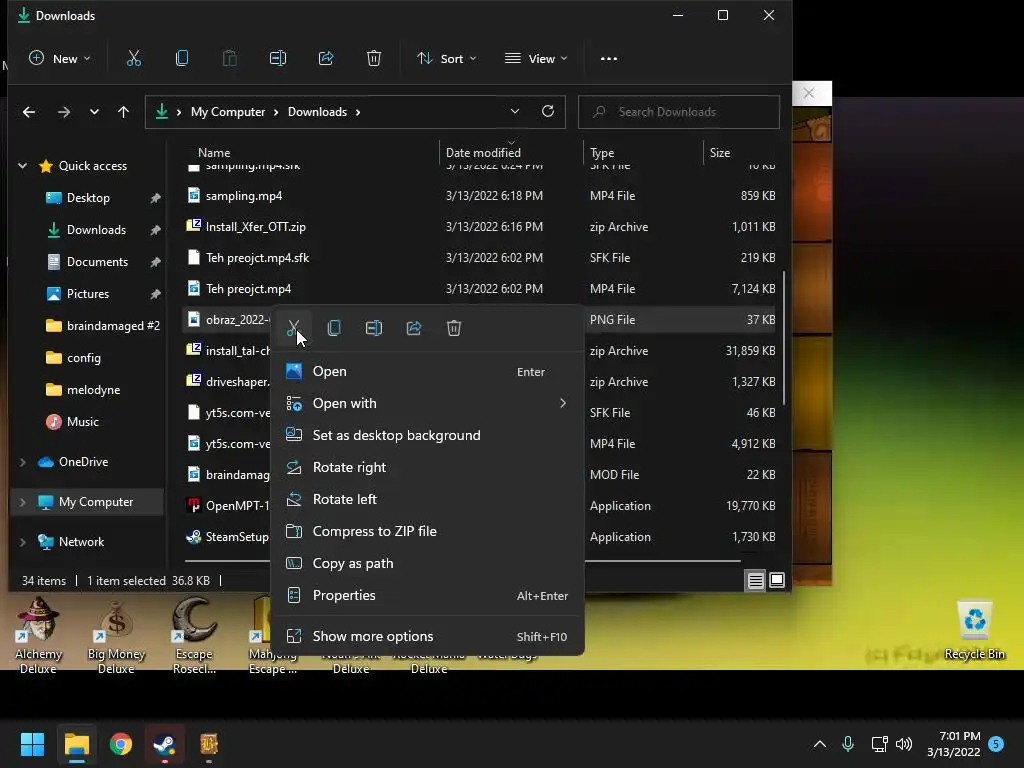Click the Rename icon in the Explorer toolbar
Image resolution: width=1024 pixels, height=768 pixels.
point(278,59)
